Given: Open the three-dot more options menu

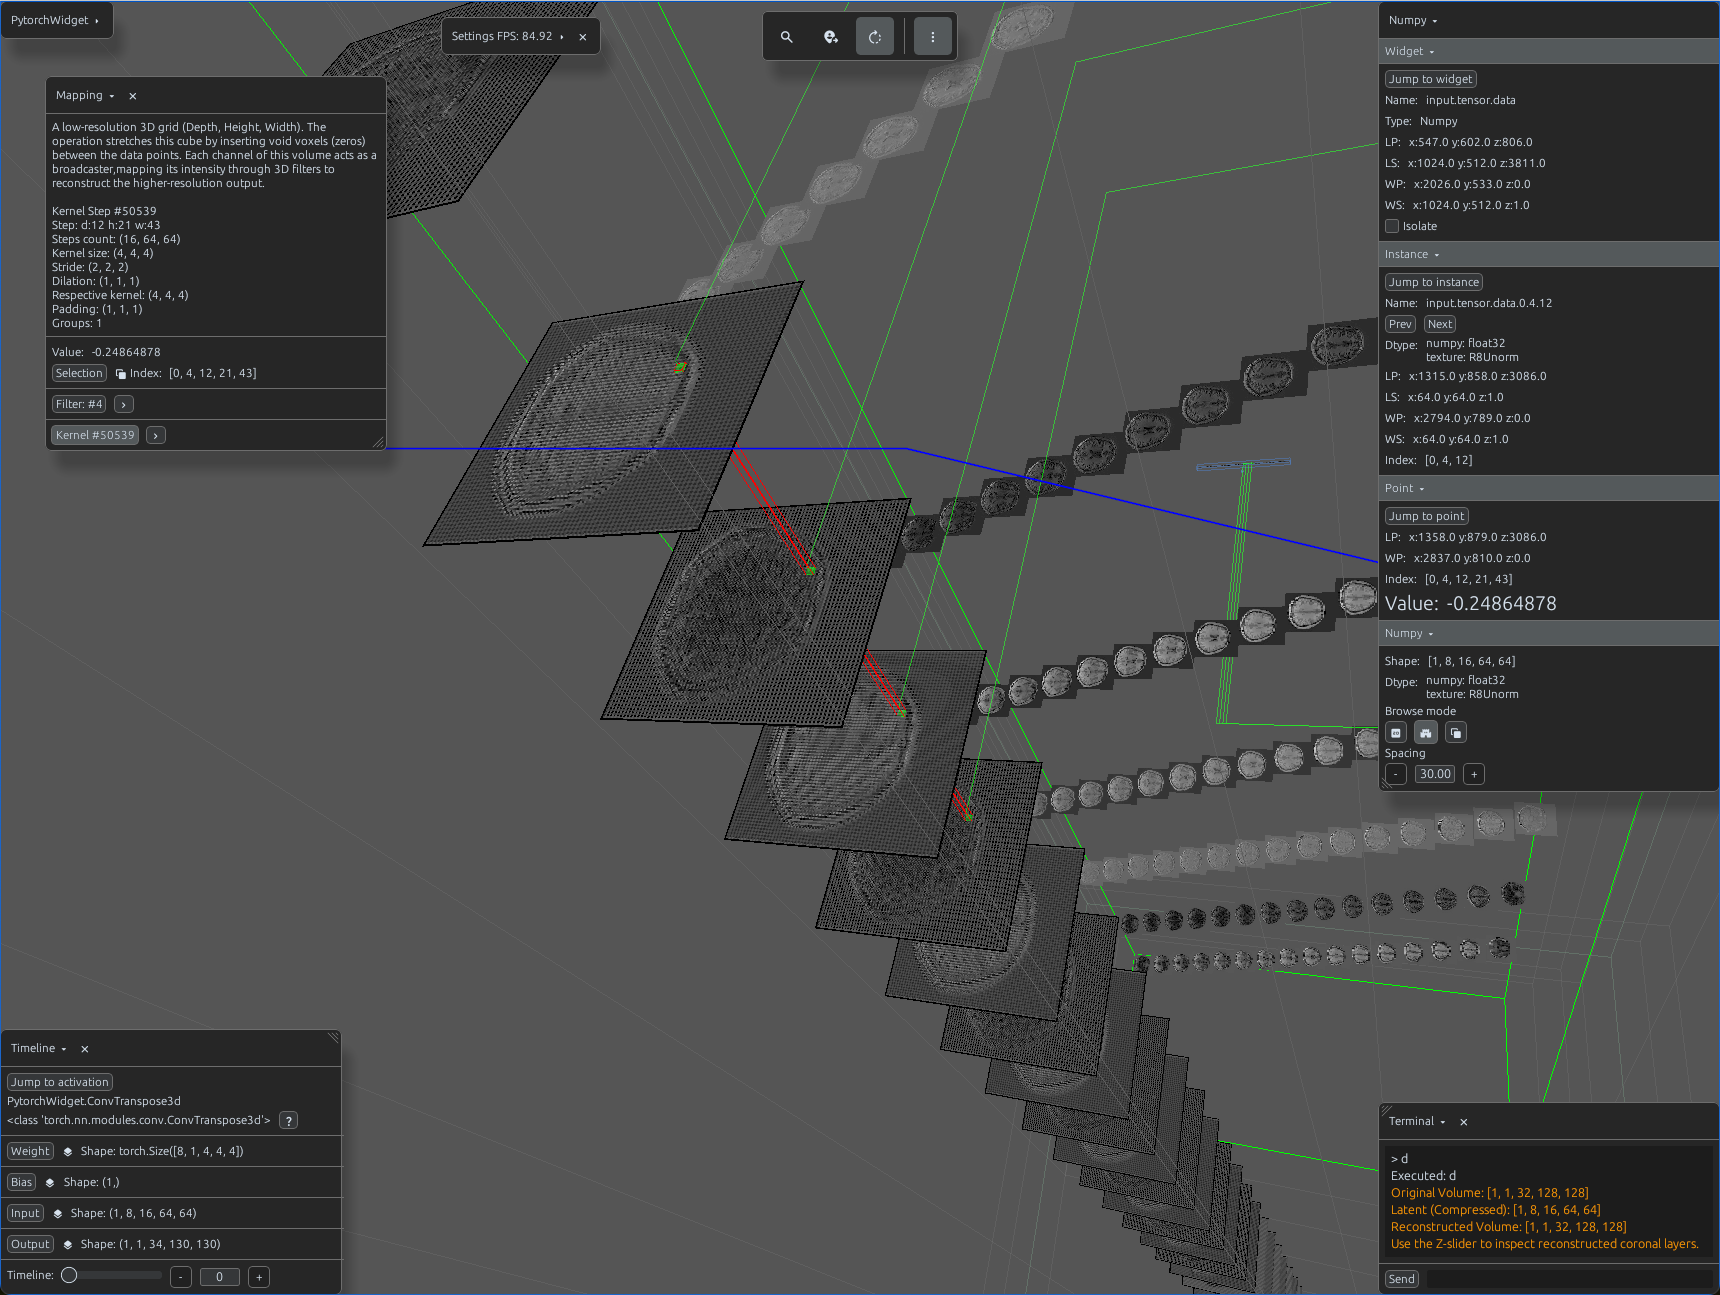Looking at the screenshot, I should (x=933, y=37).
